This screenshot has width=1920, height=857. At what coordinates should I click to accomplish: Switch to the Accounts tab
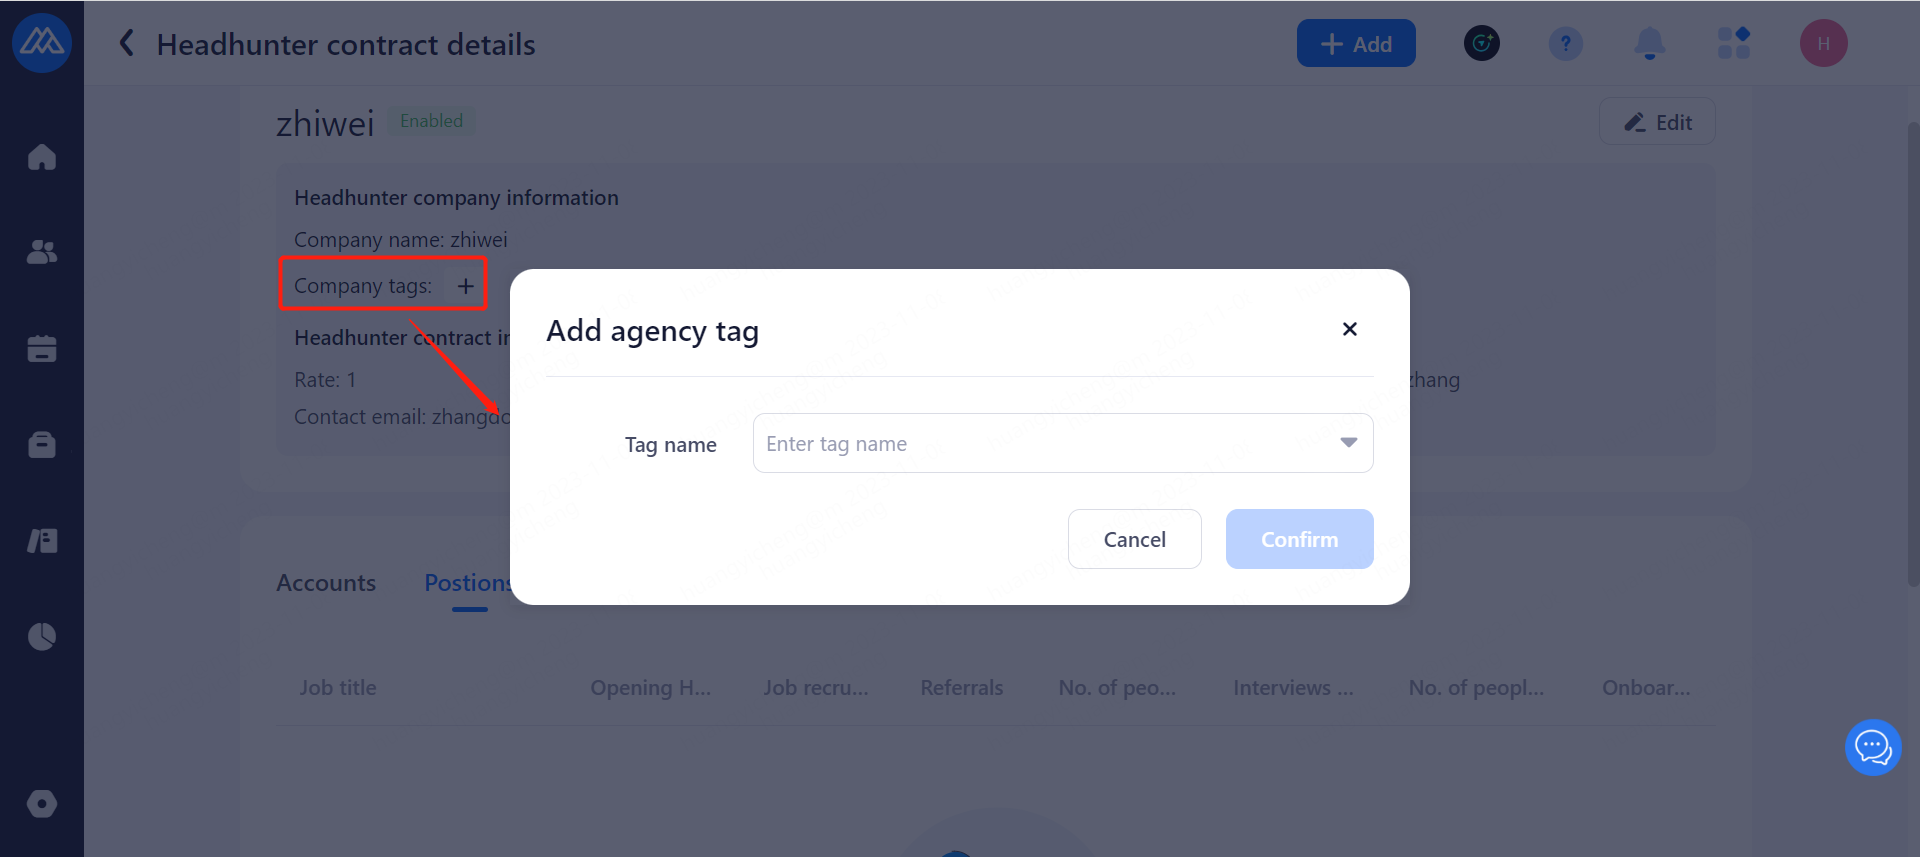[x=326, y=583]
